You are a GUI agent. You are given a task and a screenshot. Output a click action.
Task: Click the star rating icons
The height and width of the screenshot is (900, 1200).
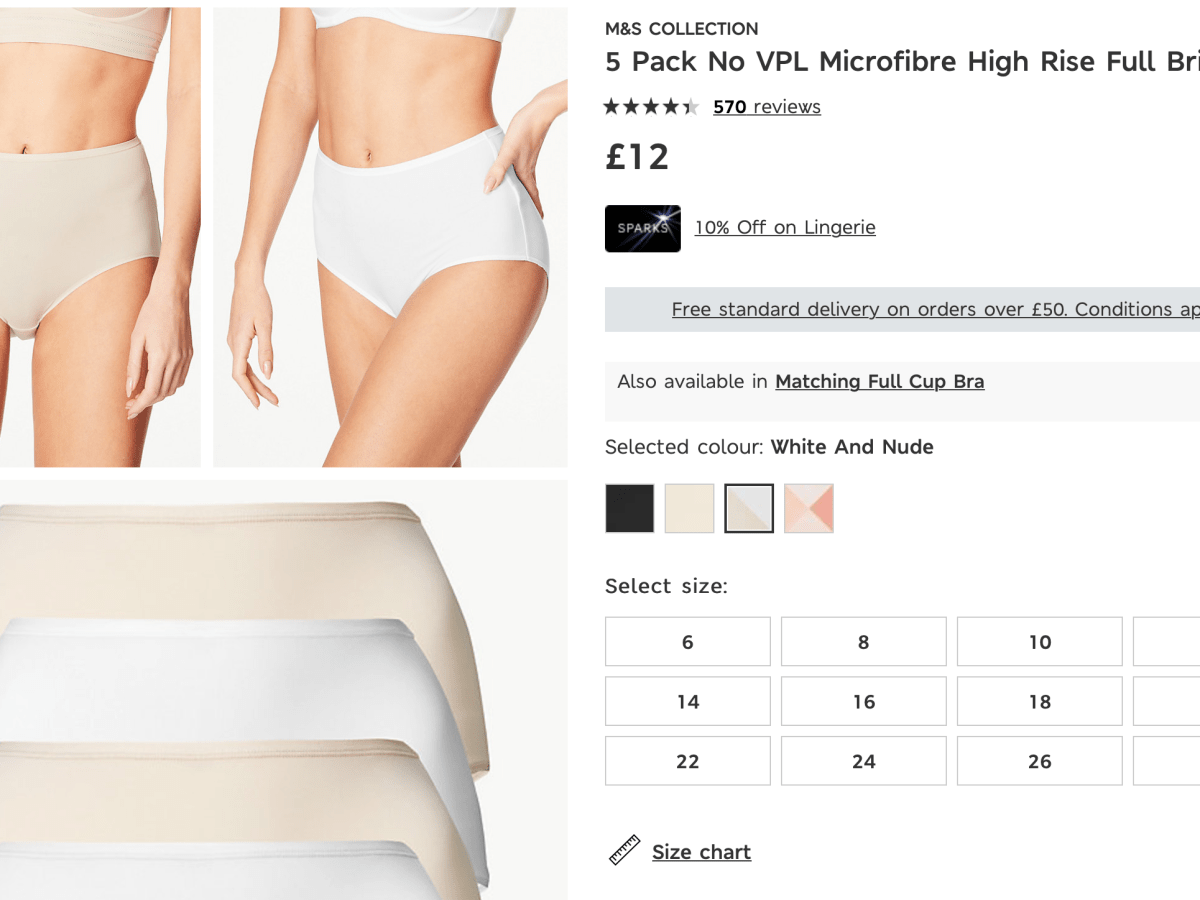click(x=651, y=107)
